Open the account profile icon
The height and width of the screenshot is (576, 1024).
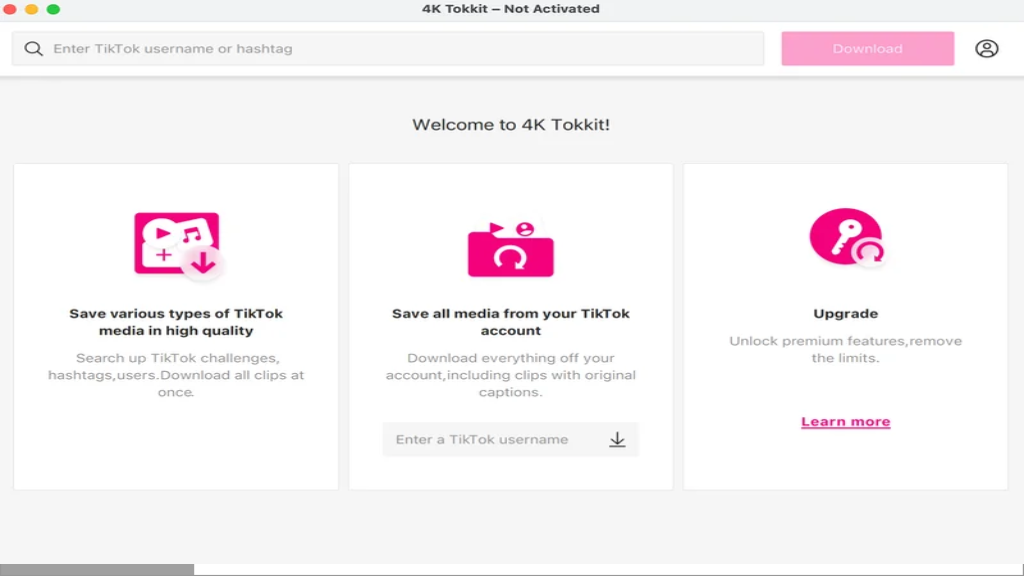986,48
